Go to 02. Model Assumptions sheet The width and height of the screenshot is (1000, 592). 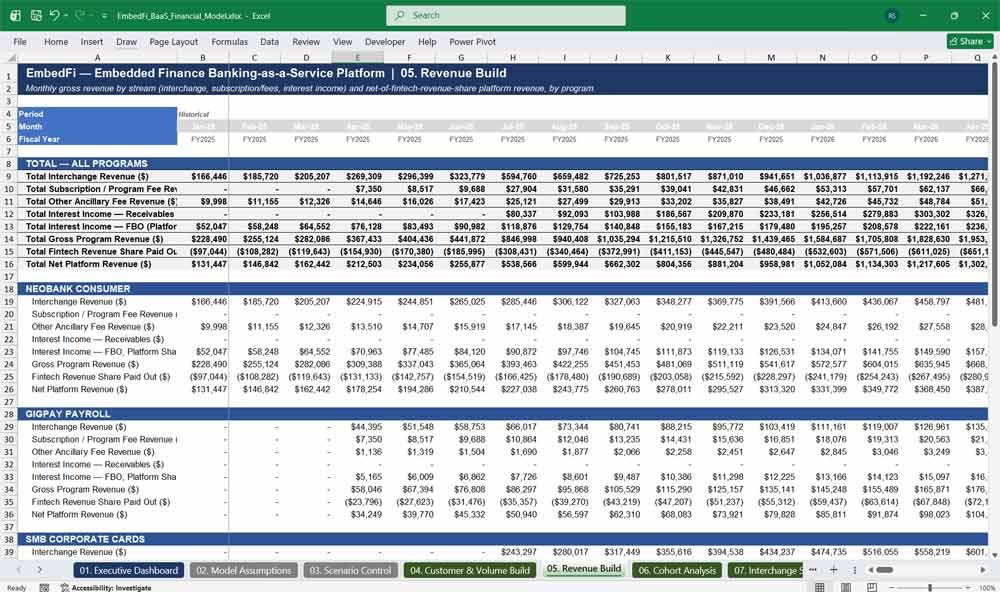[x=244, y=570]
